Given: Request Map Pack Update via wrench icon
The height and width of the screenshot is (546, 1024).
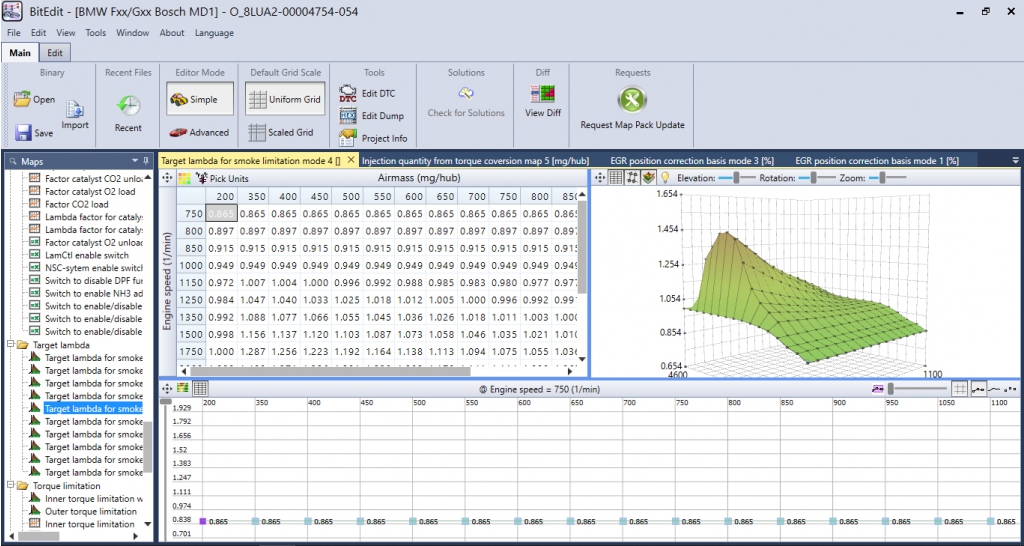Looking at the screenshot, I should coord(632,100).
